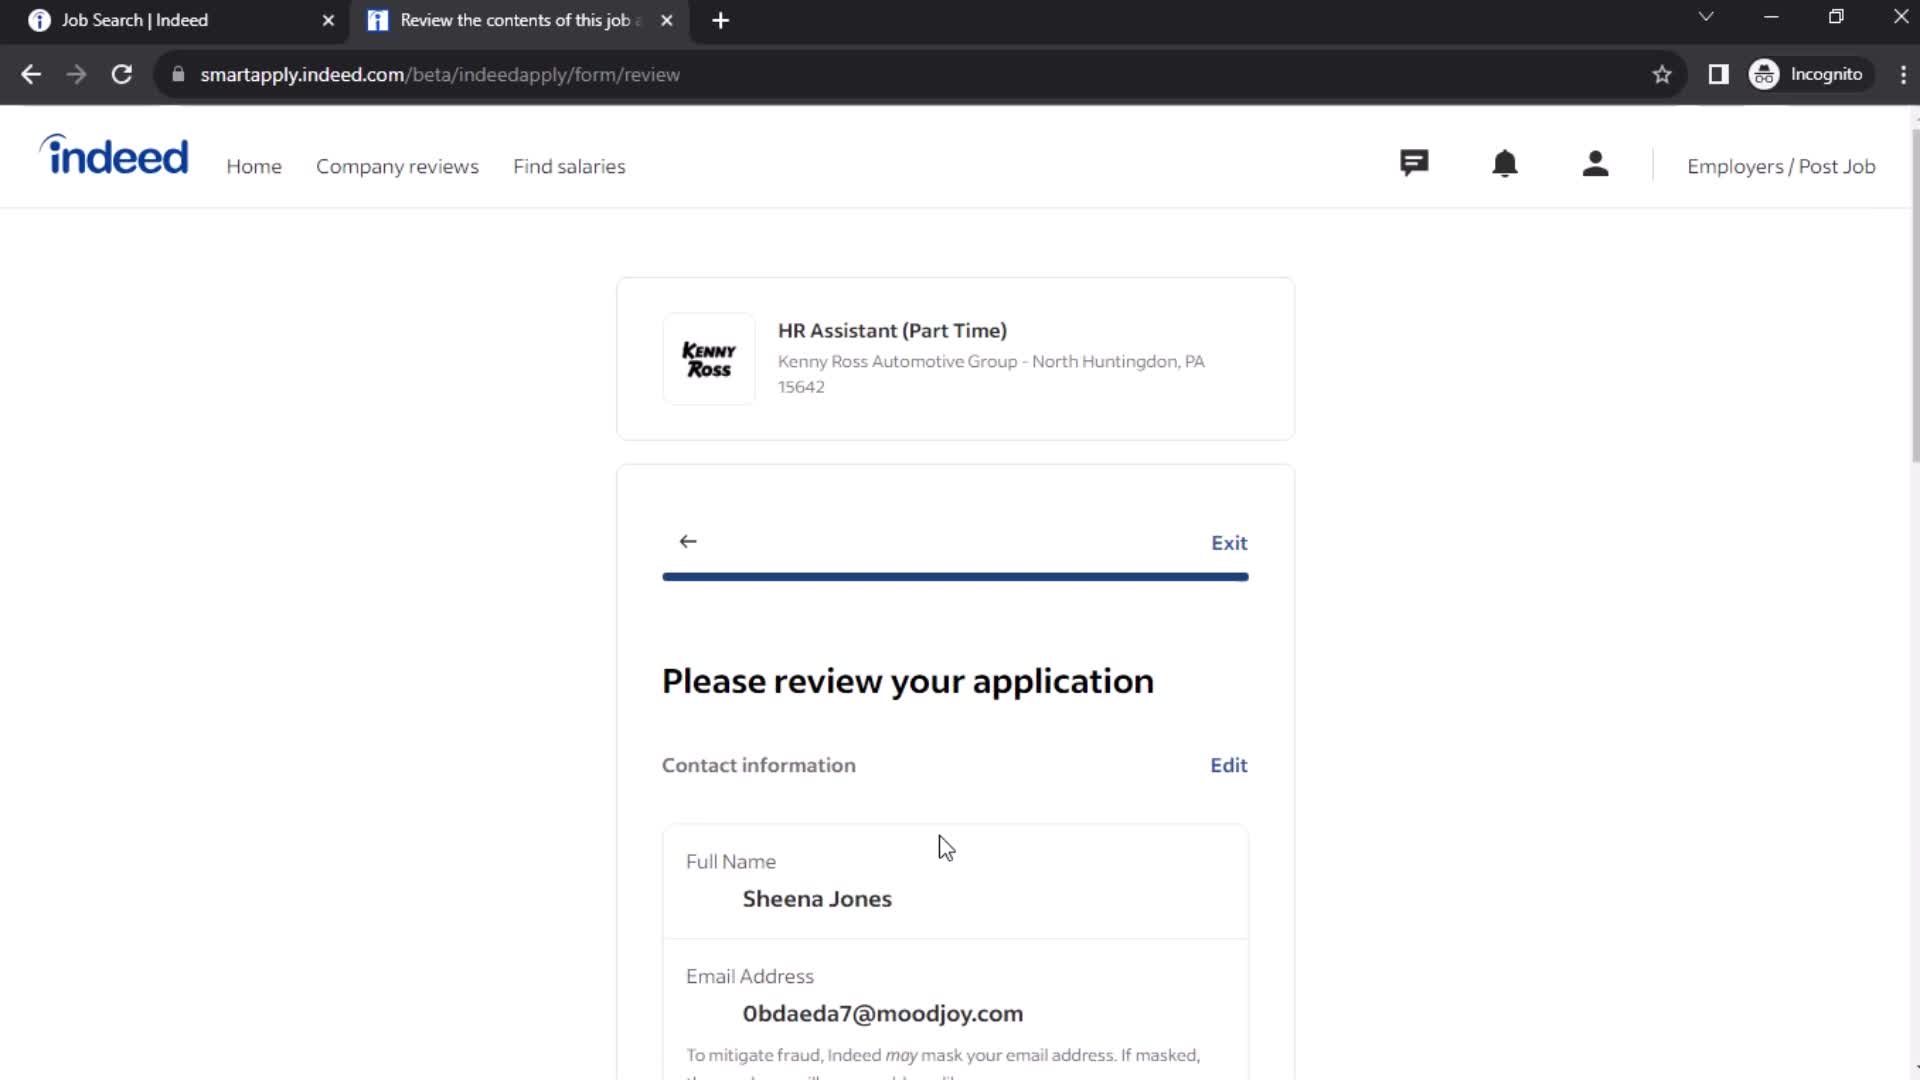Open the notifications bell icon
1920x1080 pixels.
(x=1503, y=165)
